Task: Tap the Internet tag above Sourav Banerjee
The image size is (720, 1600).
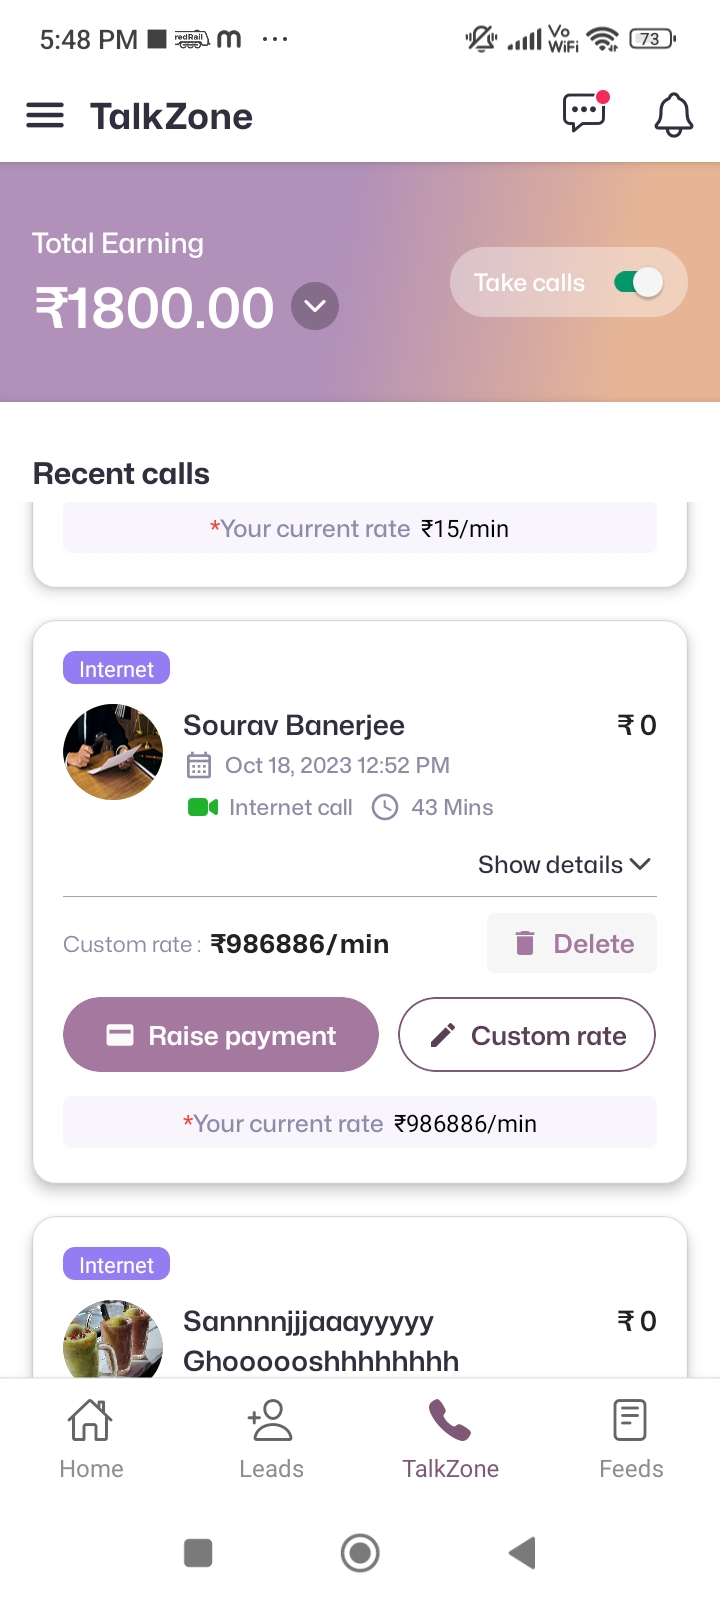Action: (x=116, y=669)
